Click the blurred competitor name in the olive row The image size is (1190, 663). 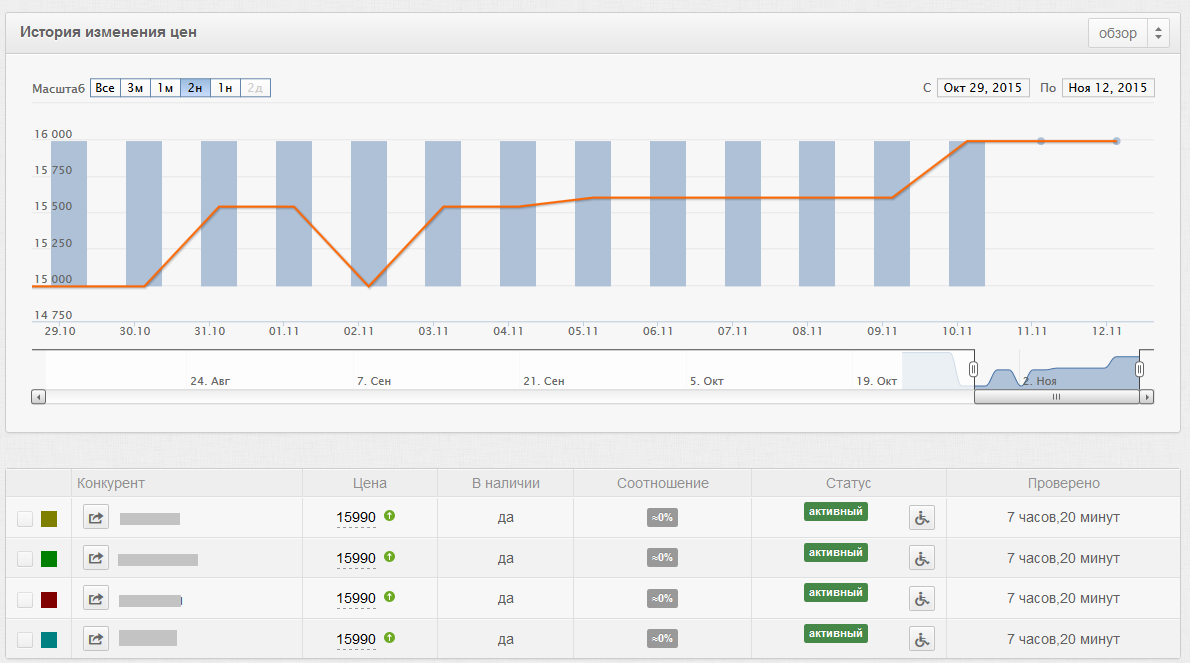pos(150,519)
